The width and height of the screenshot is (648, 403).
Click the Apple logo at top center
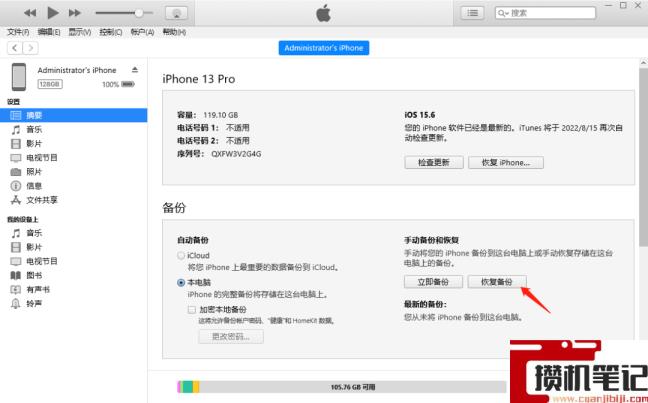point(324,13)
